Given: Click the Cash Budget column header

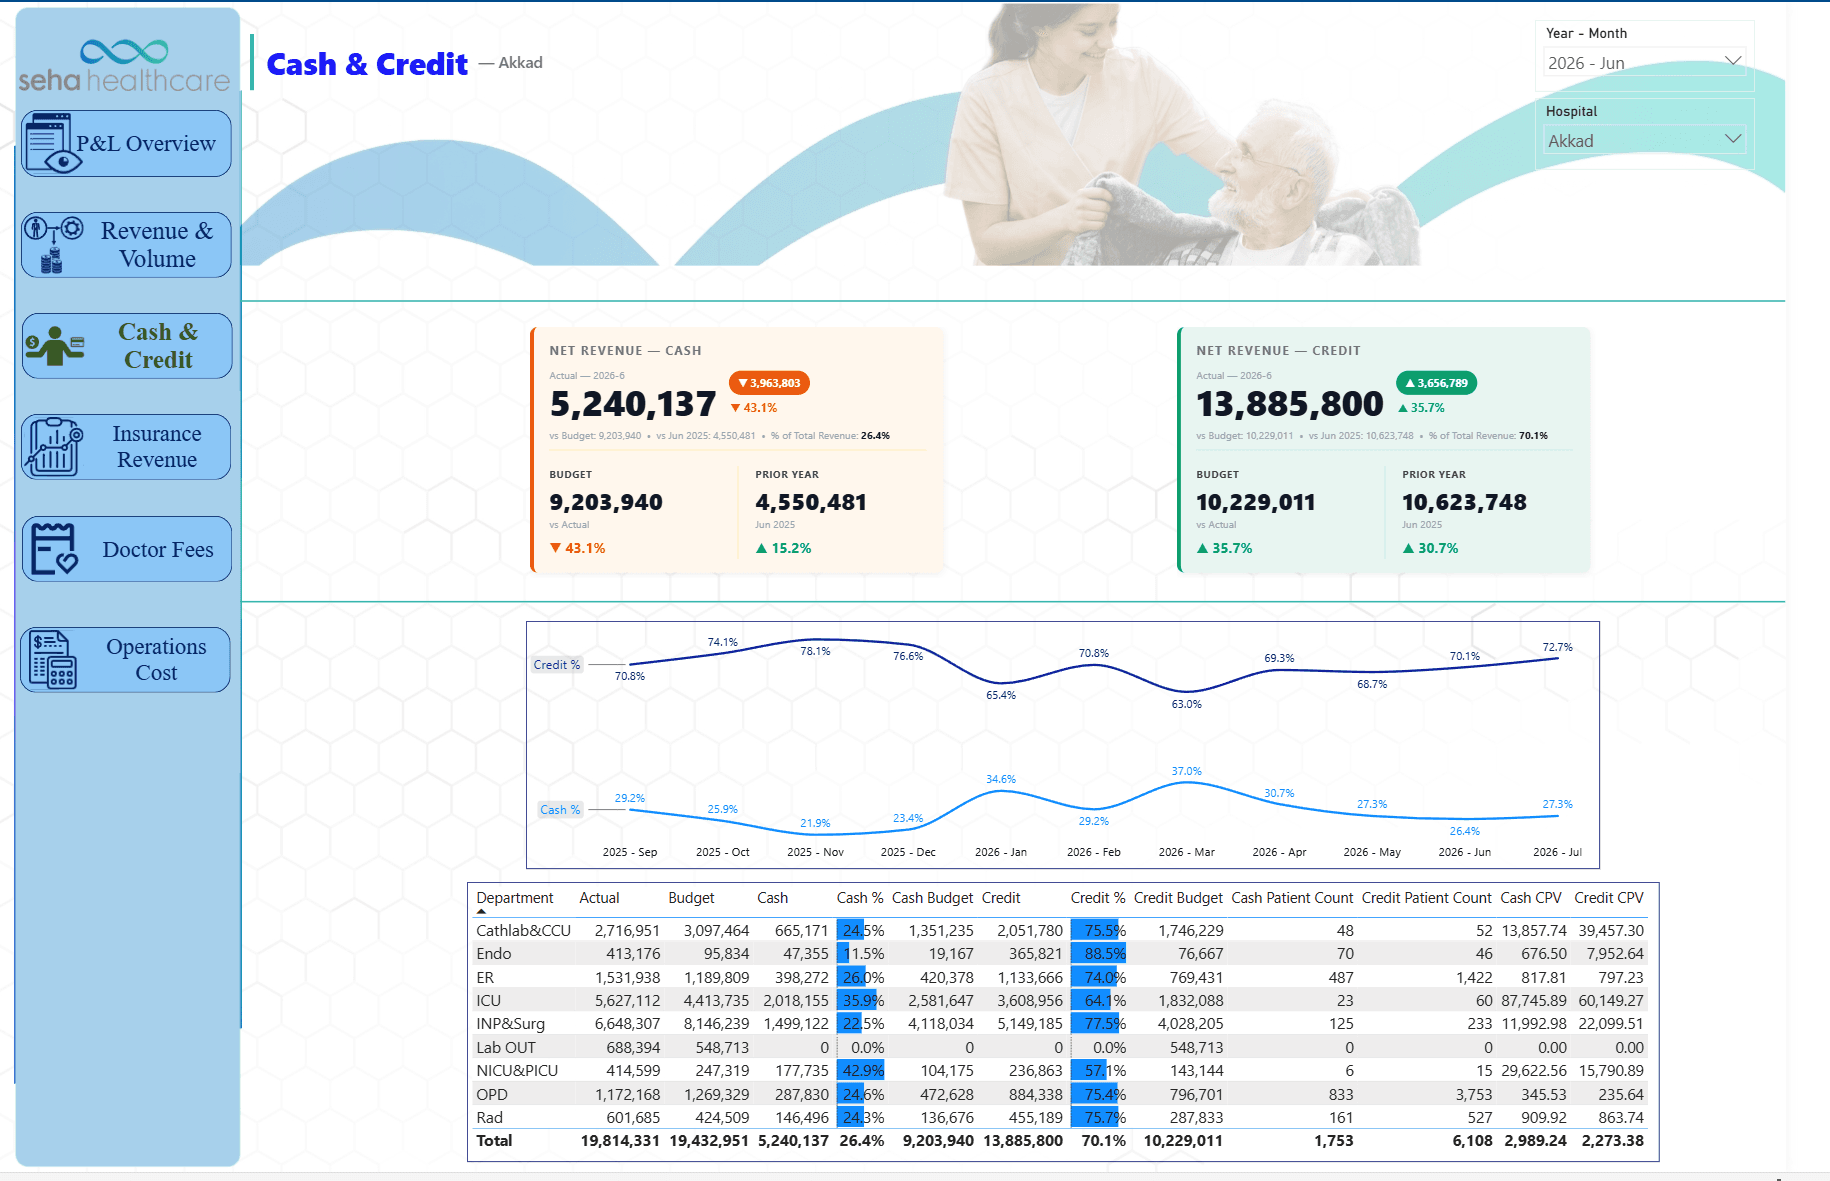Looking at the screenshot, I should [x=932, y=898].
